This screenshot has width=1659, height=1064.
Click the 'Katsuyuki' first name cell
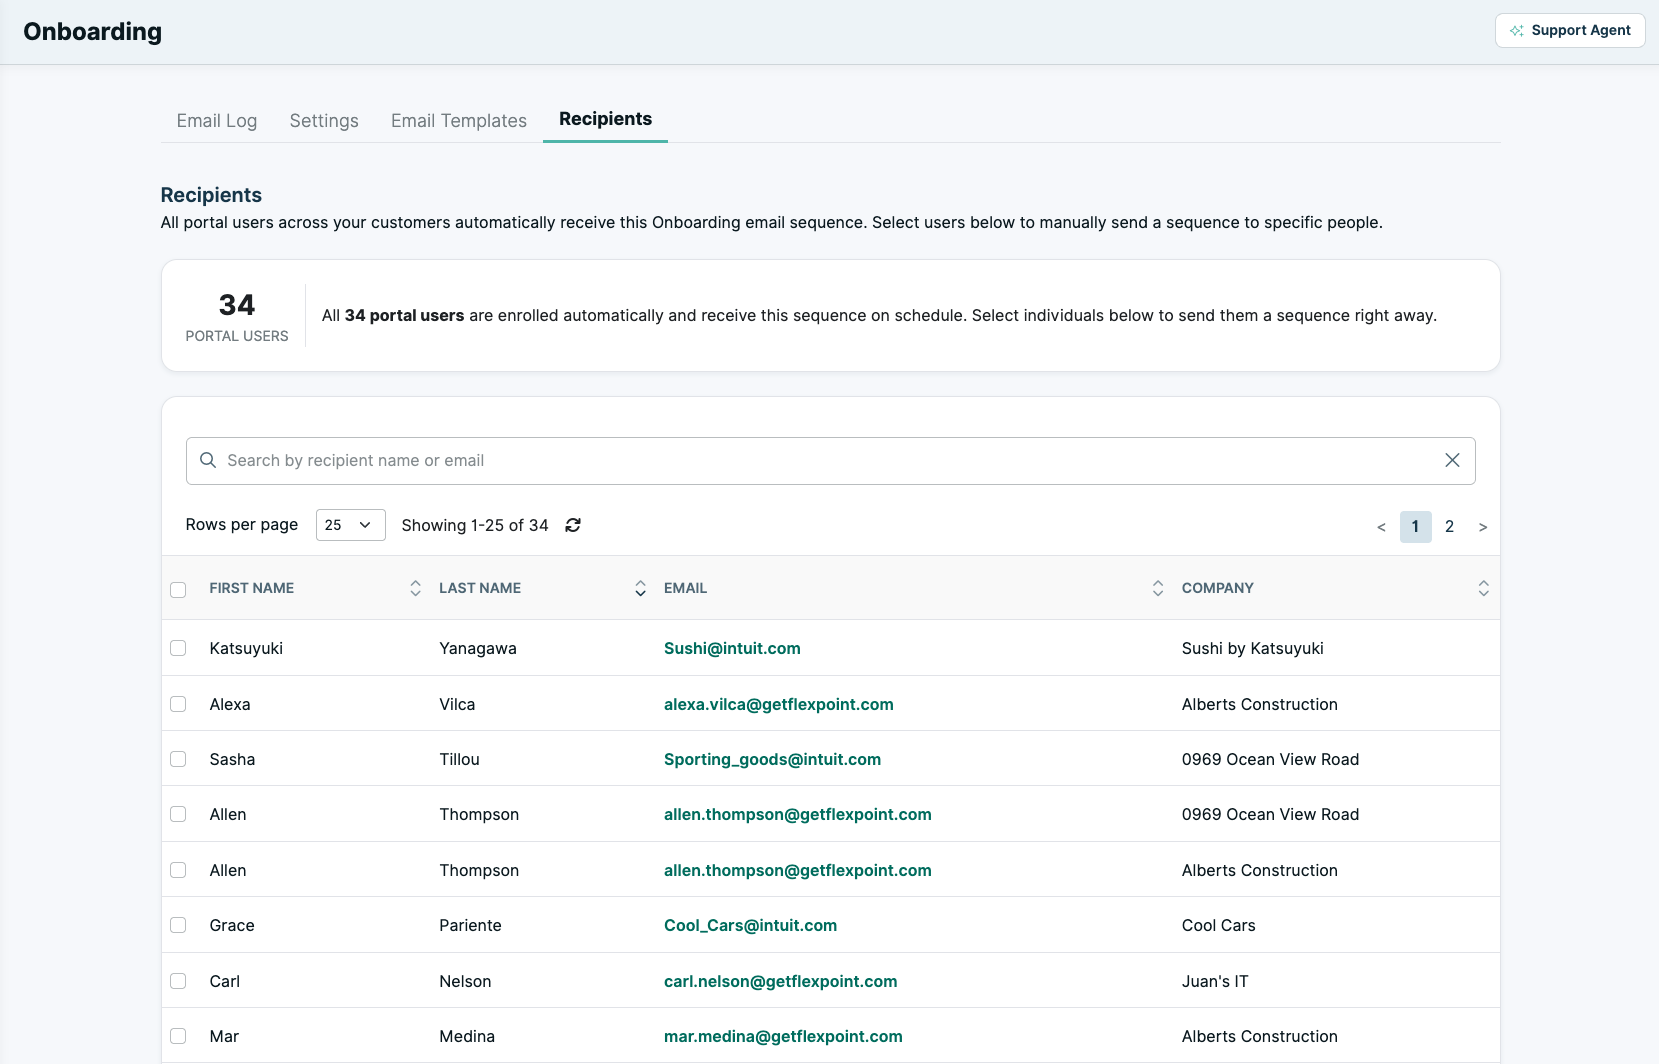(x=246, y=648)
